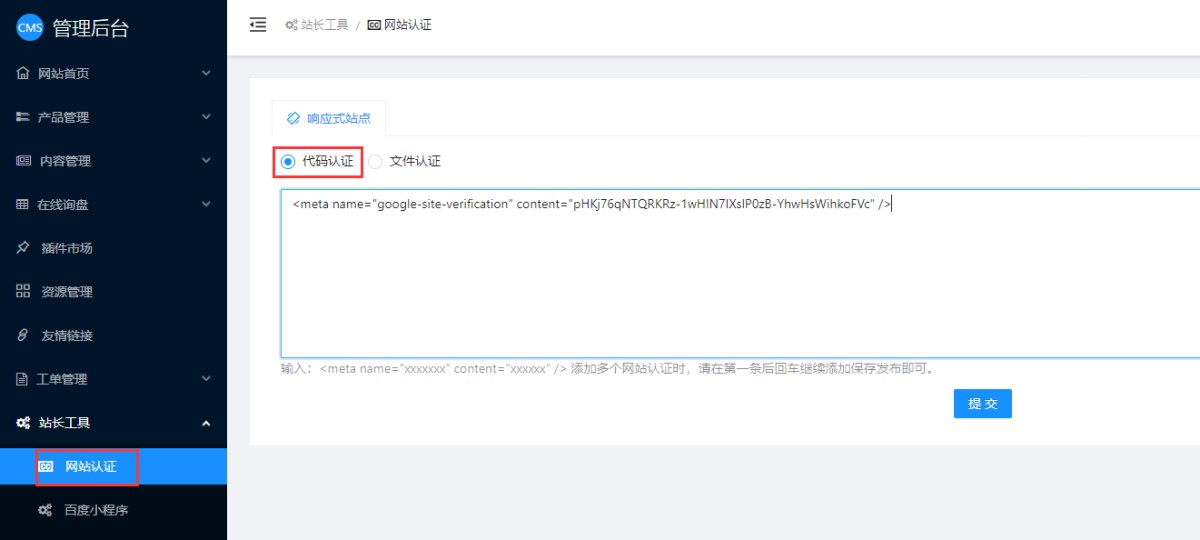
Task: Click the gears icon beside 百度小程序
Action: coord(45,510)
